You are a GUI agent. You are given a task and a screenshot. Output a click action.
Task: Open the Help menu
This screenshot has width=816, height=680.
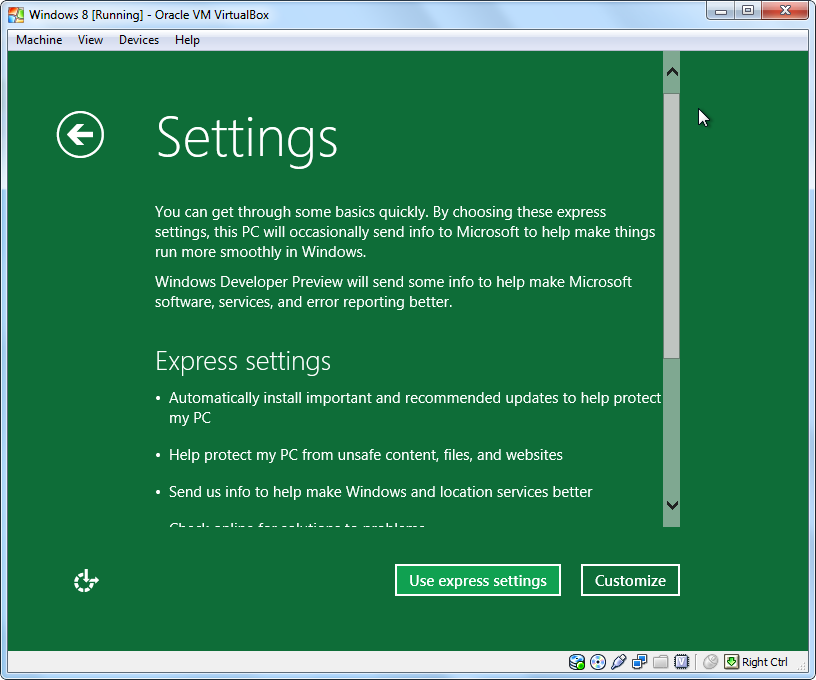click(x=187, y=40)
